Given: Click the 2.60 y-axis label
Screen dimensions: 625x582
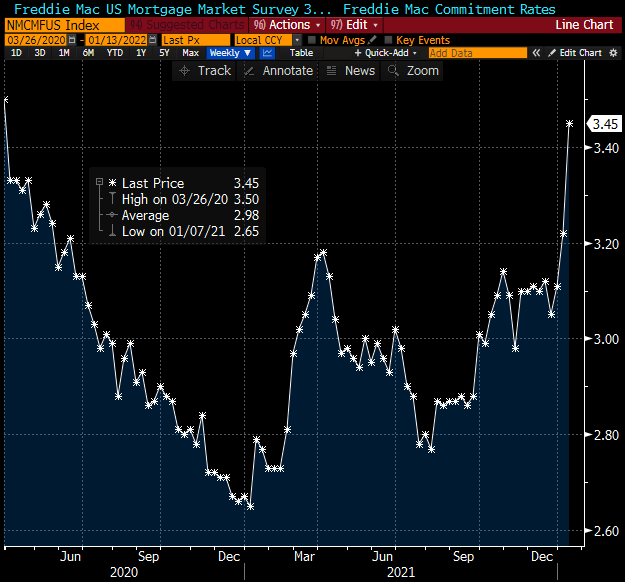Looking at the screenshot, I should (606, 531).
